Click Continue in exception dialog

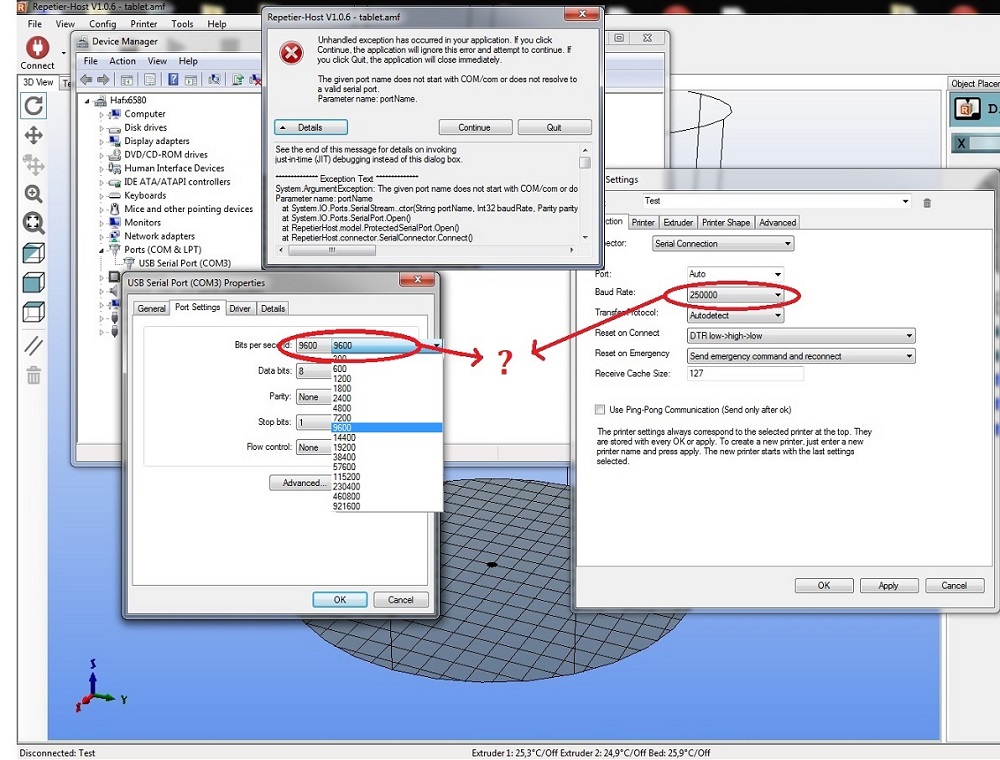tap(474, 128)
